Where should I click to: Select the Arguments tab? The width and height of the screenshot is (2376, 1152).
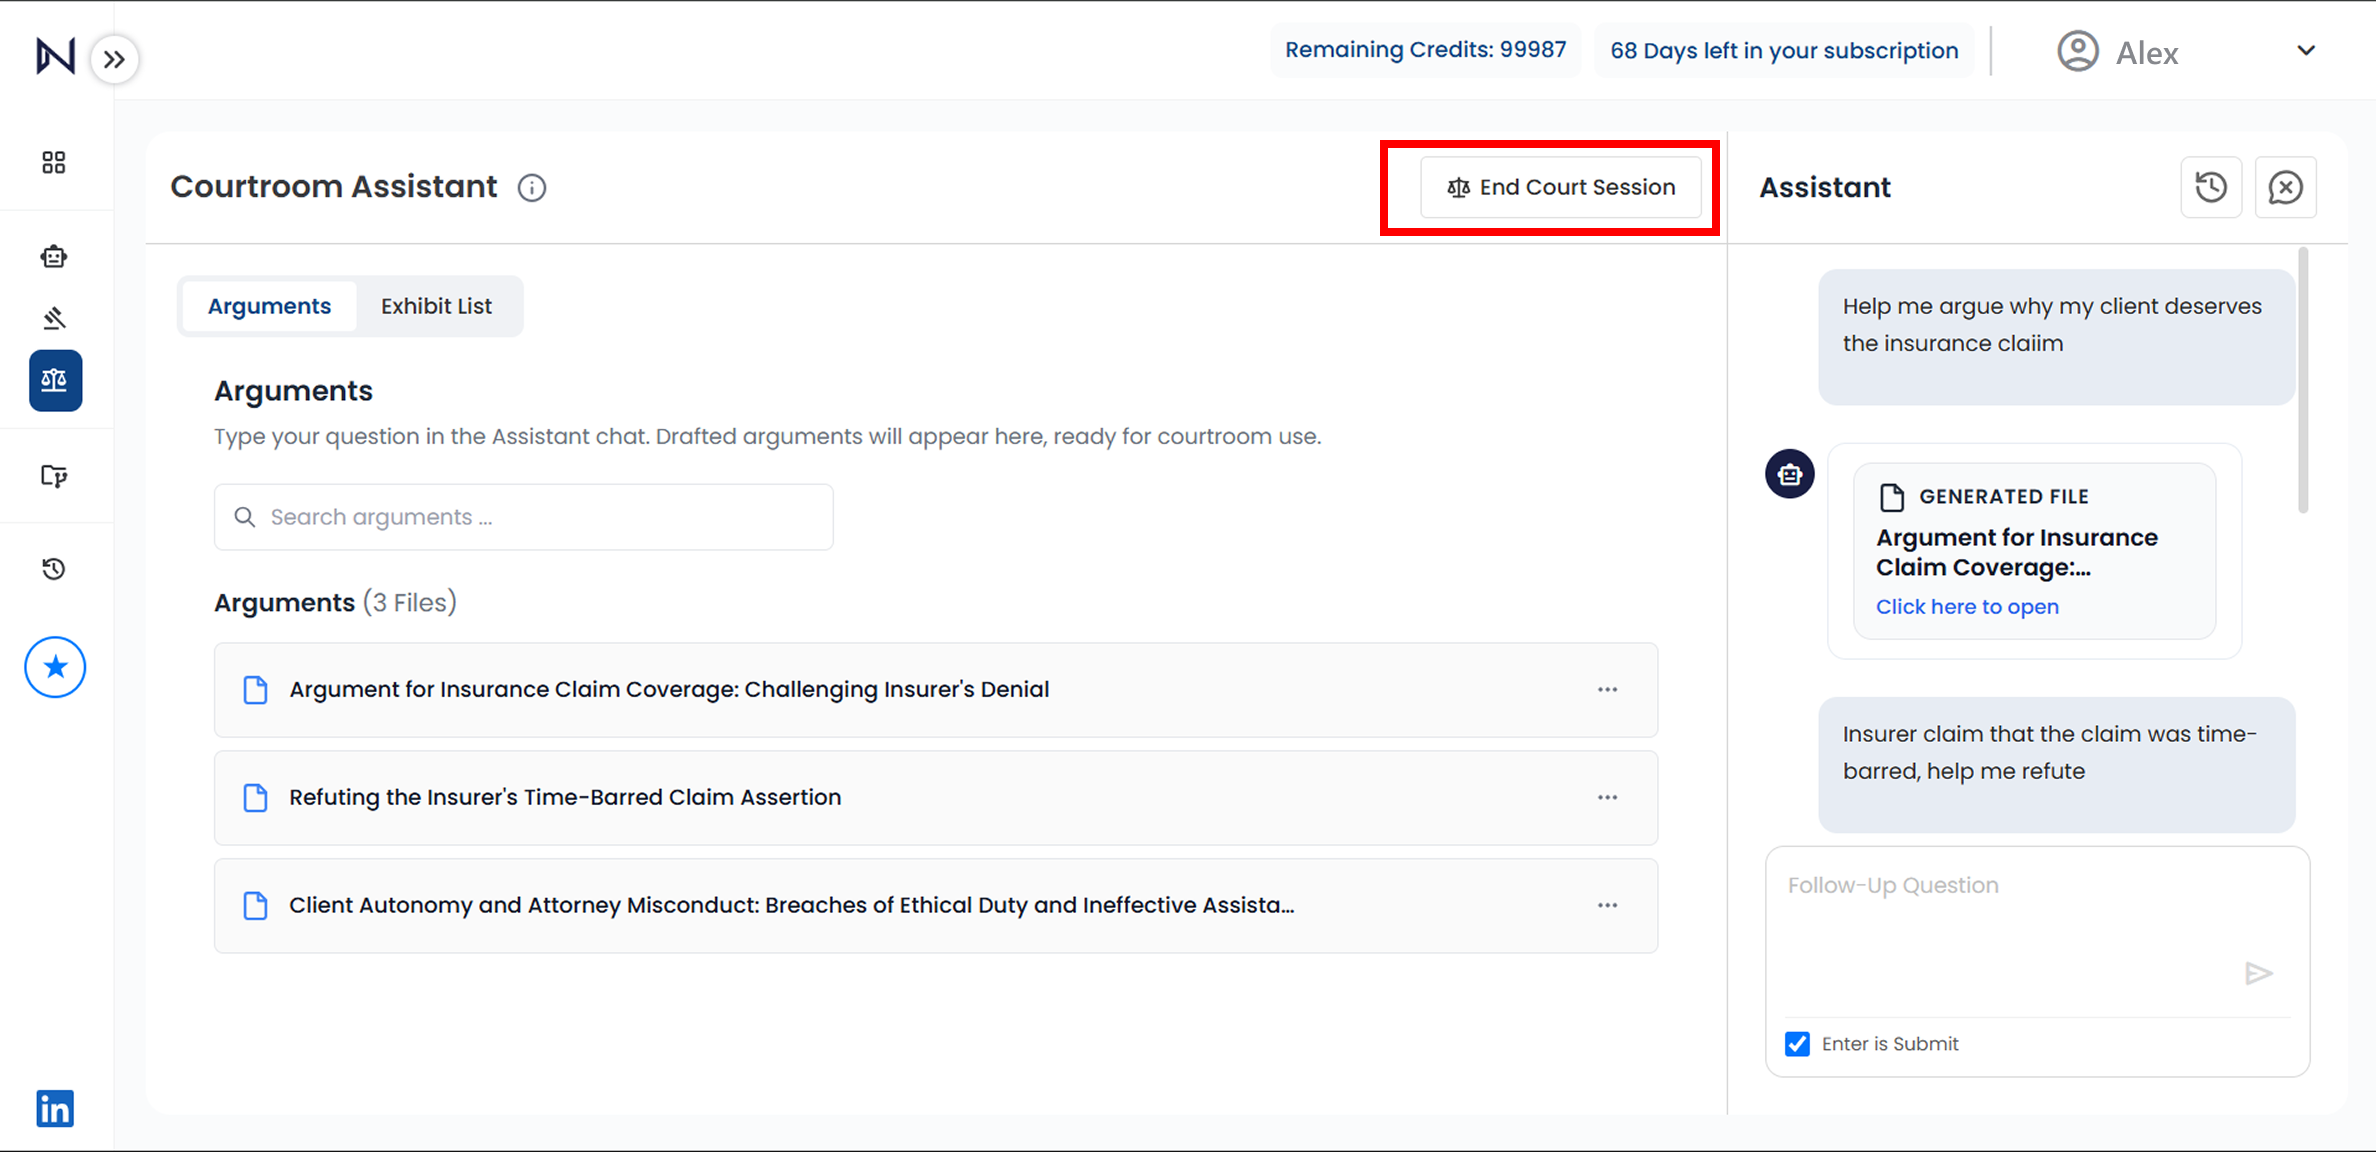[269, 306]
